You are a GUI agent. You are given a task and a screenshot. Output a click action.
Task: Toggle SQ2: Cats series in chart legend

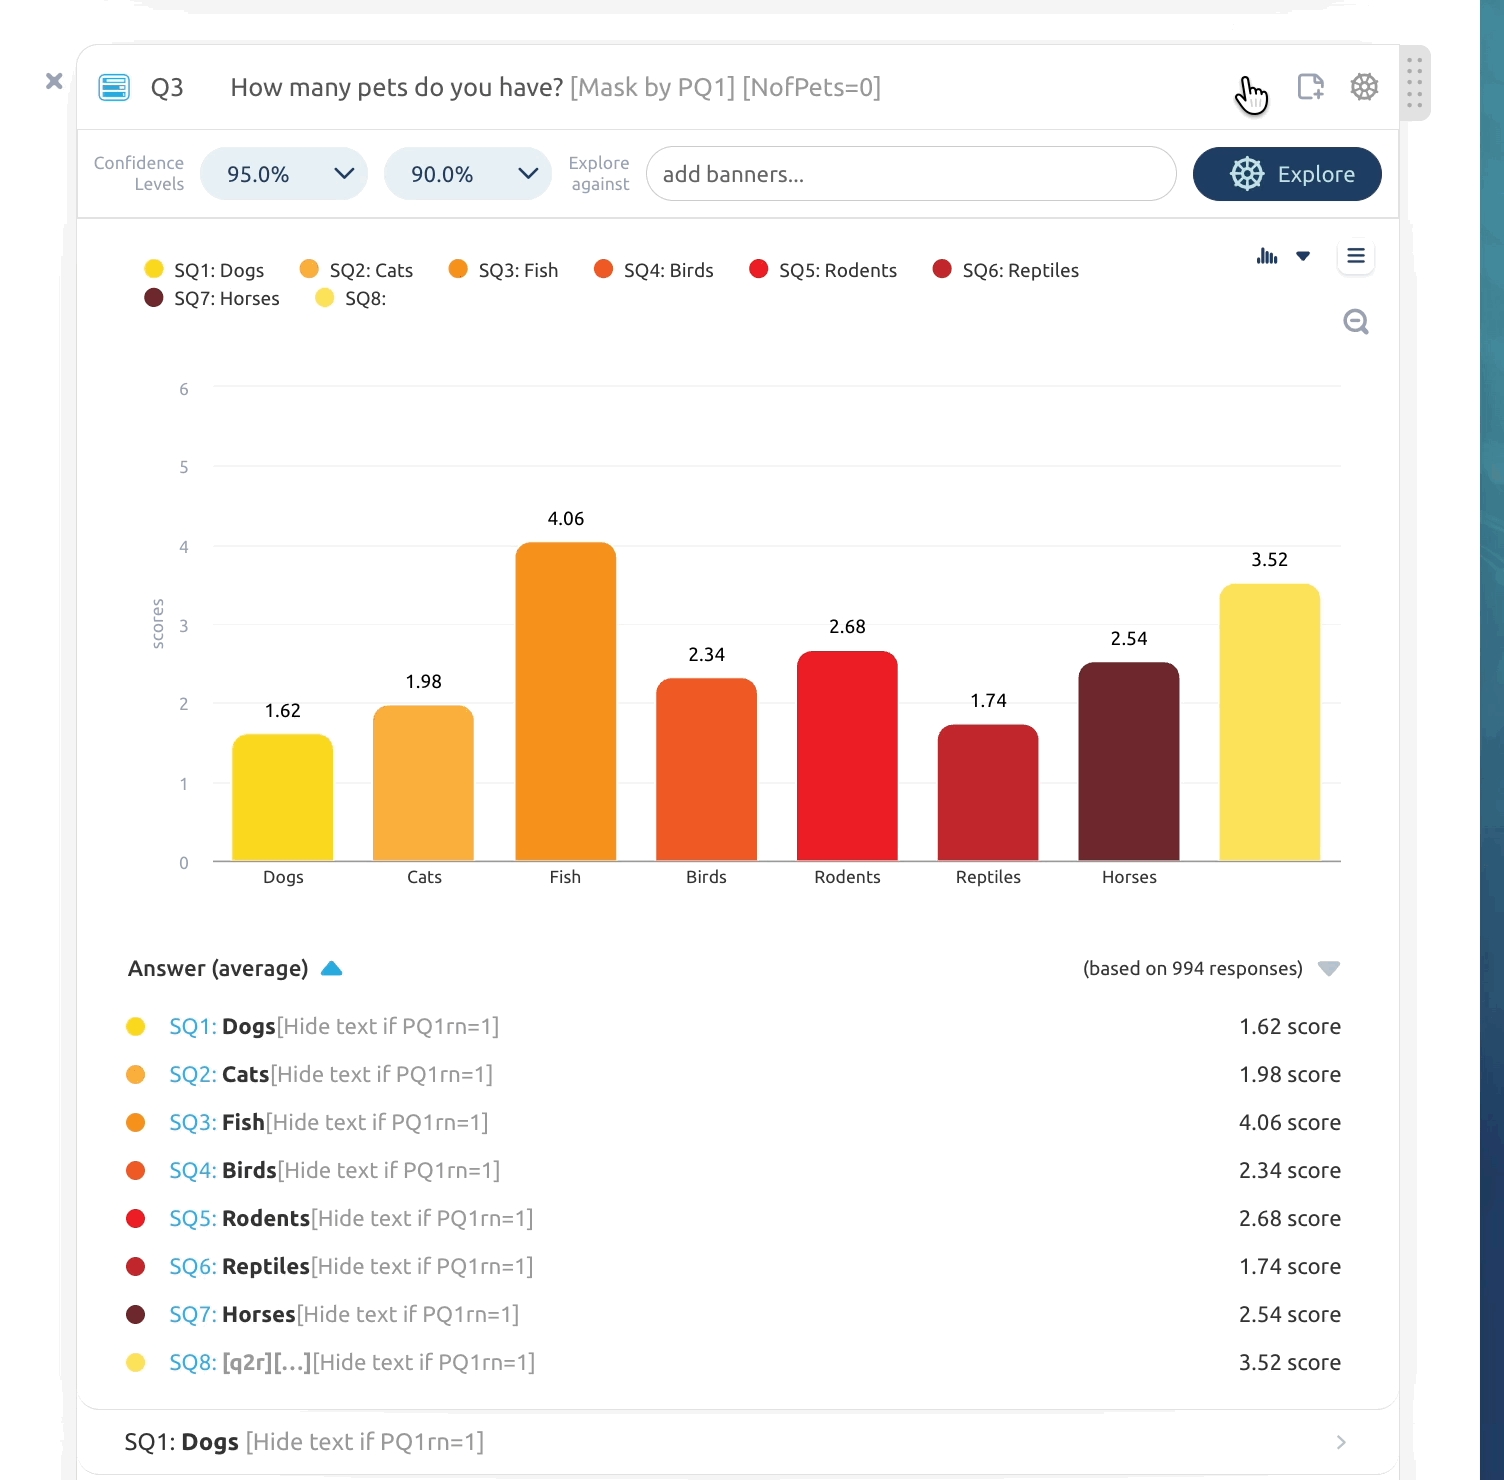(x=356, y=270)
